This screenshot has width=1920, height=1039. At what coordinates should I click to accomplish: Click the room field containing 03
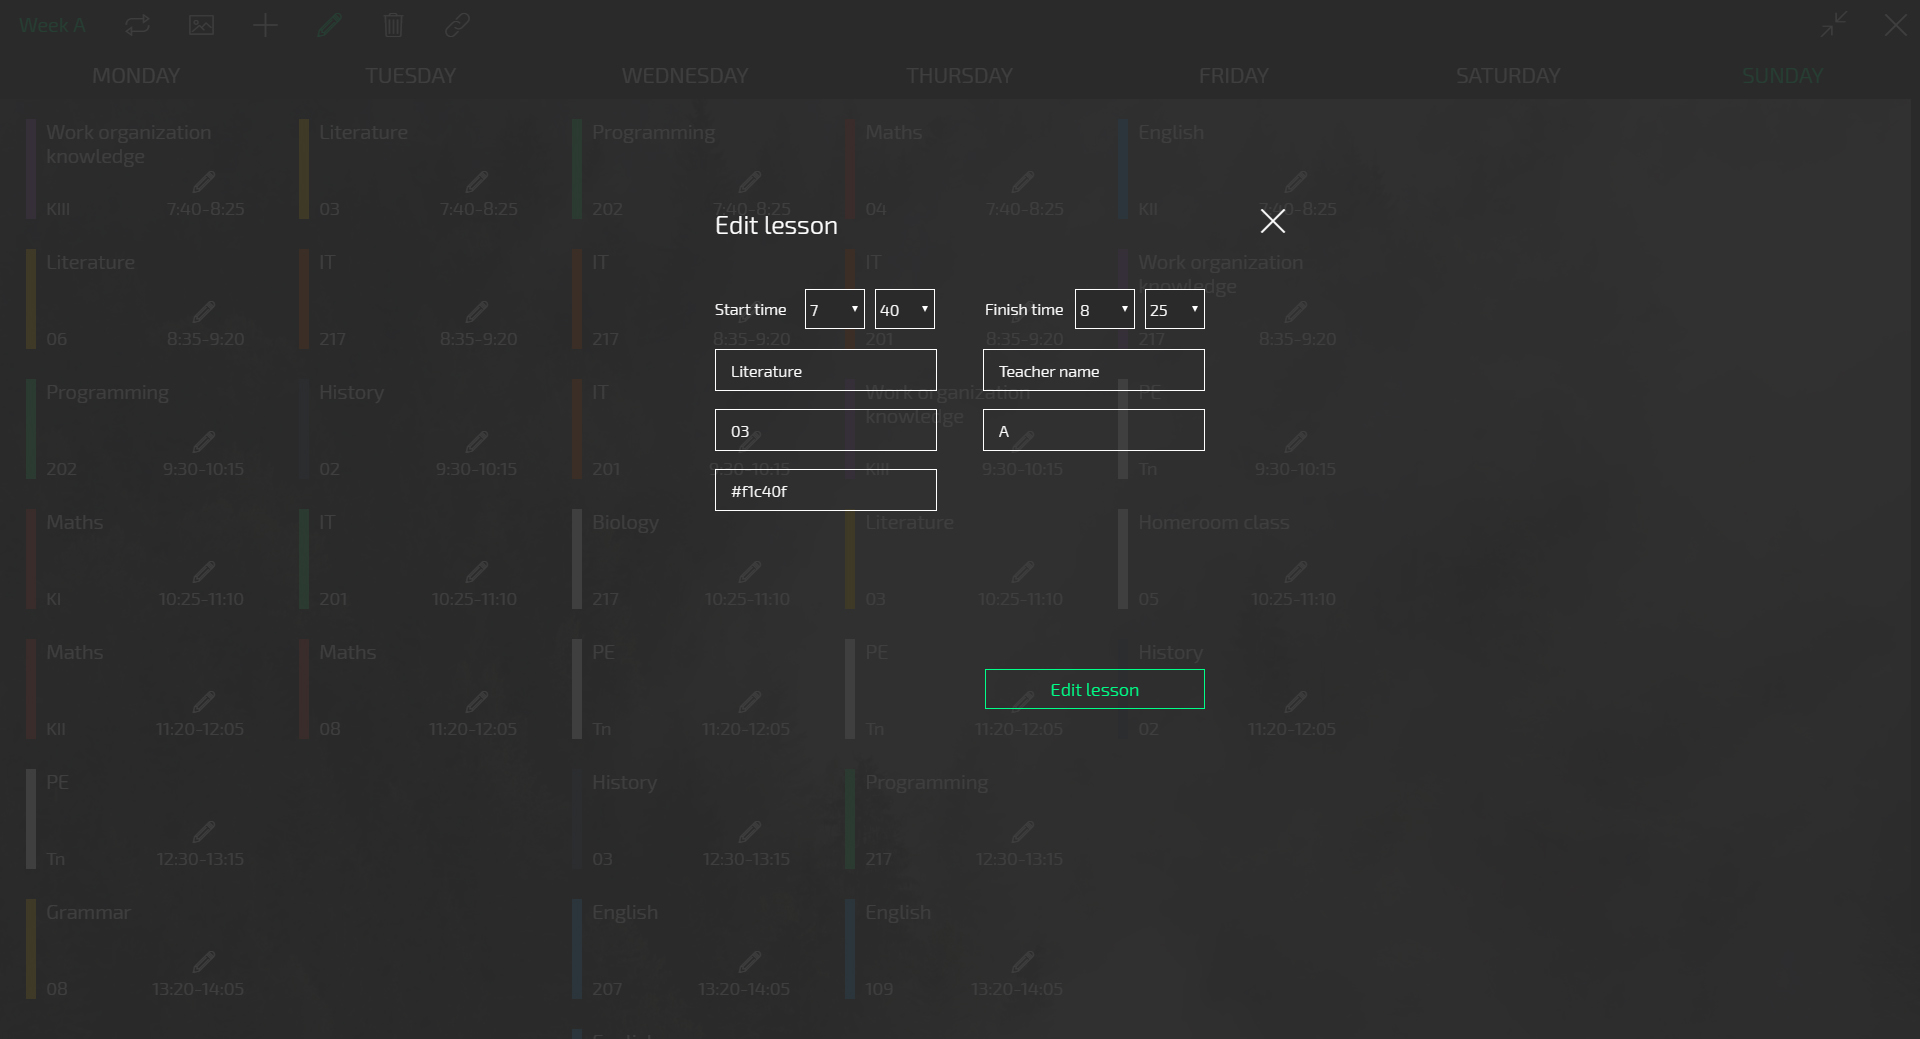click(825, 430)
